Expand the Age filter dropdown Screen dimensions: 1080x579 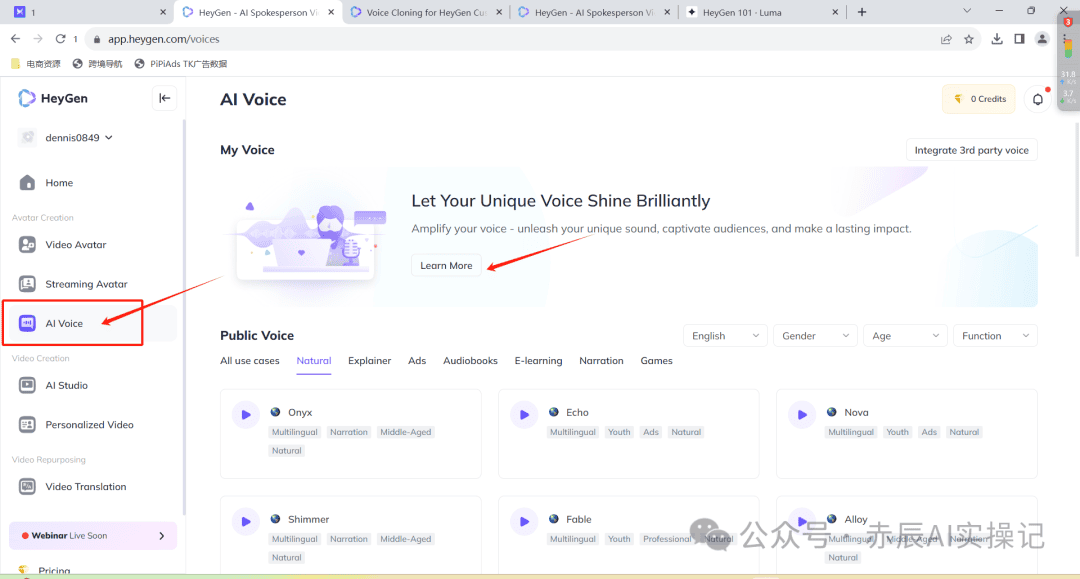(x=905, y=336)
